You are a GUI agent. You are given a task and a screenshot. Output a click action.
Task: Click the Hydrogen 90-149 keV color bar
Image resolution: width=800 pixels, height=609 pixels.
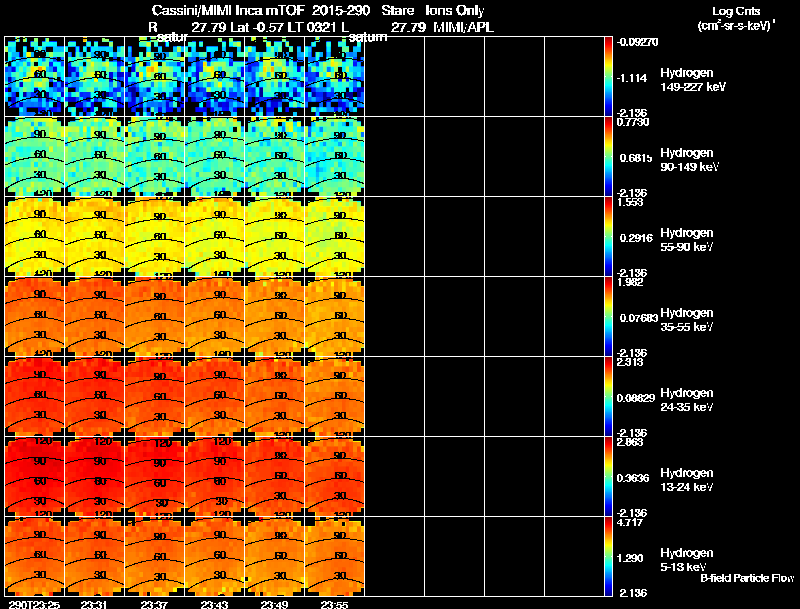point(608,157)
